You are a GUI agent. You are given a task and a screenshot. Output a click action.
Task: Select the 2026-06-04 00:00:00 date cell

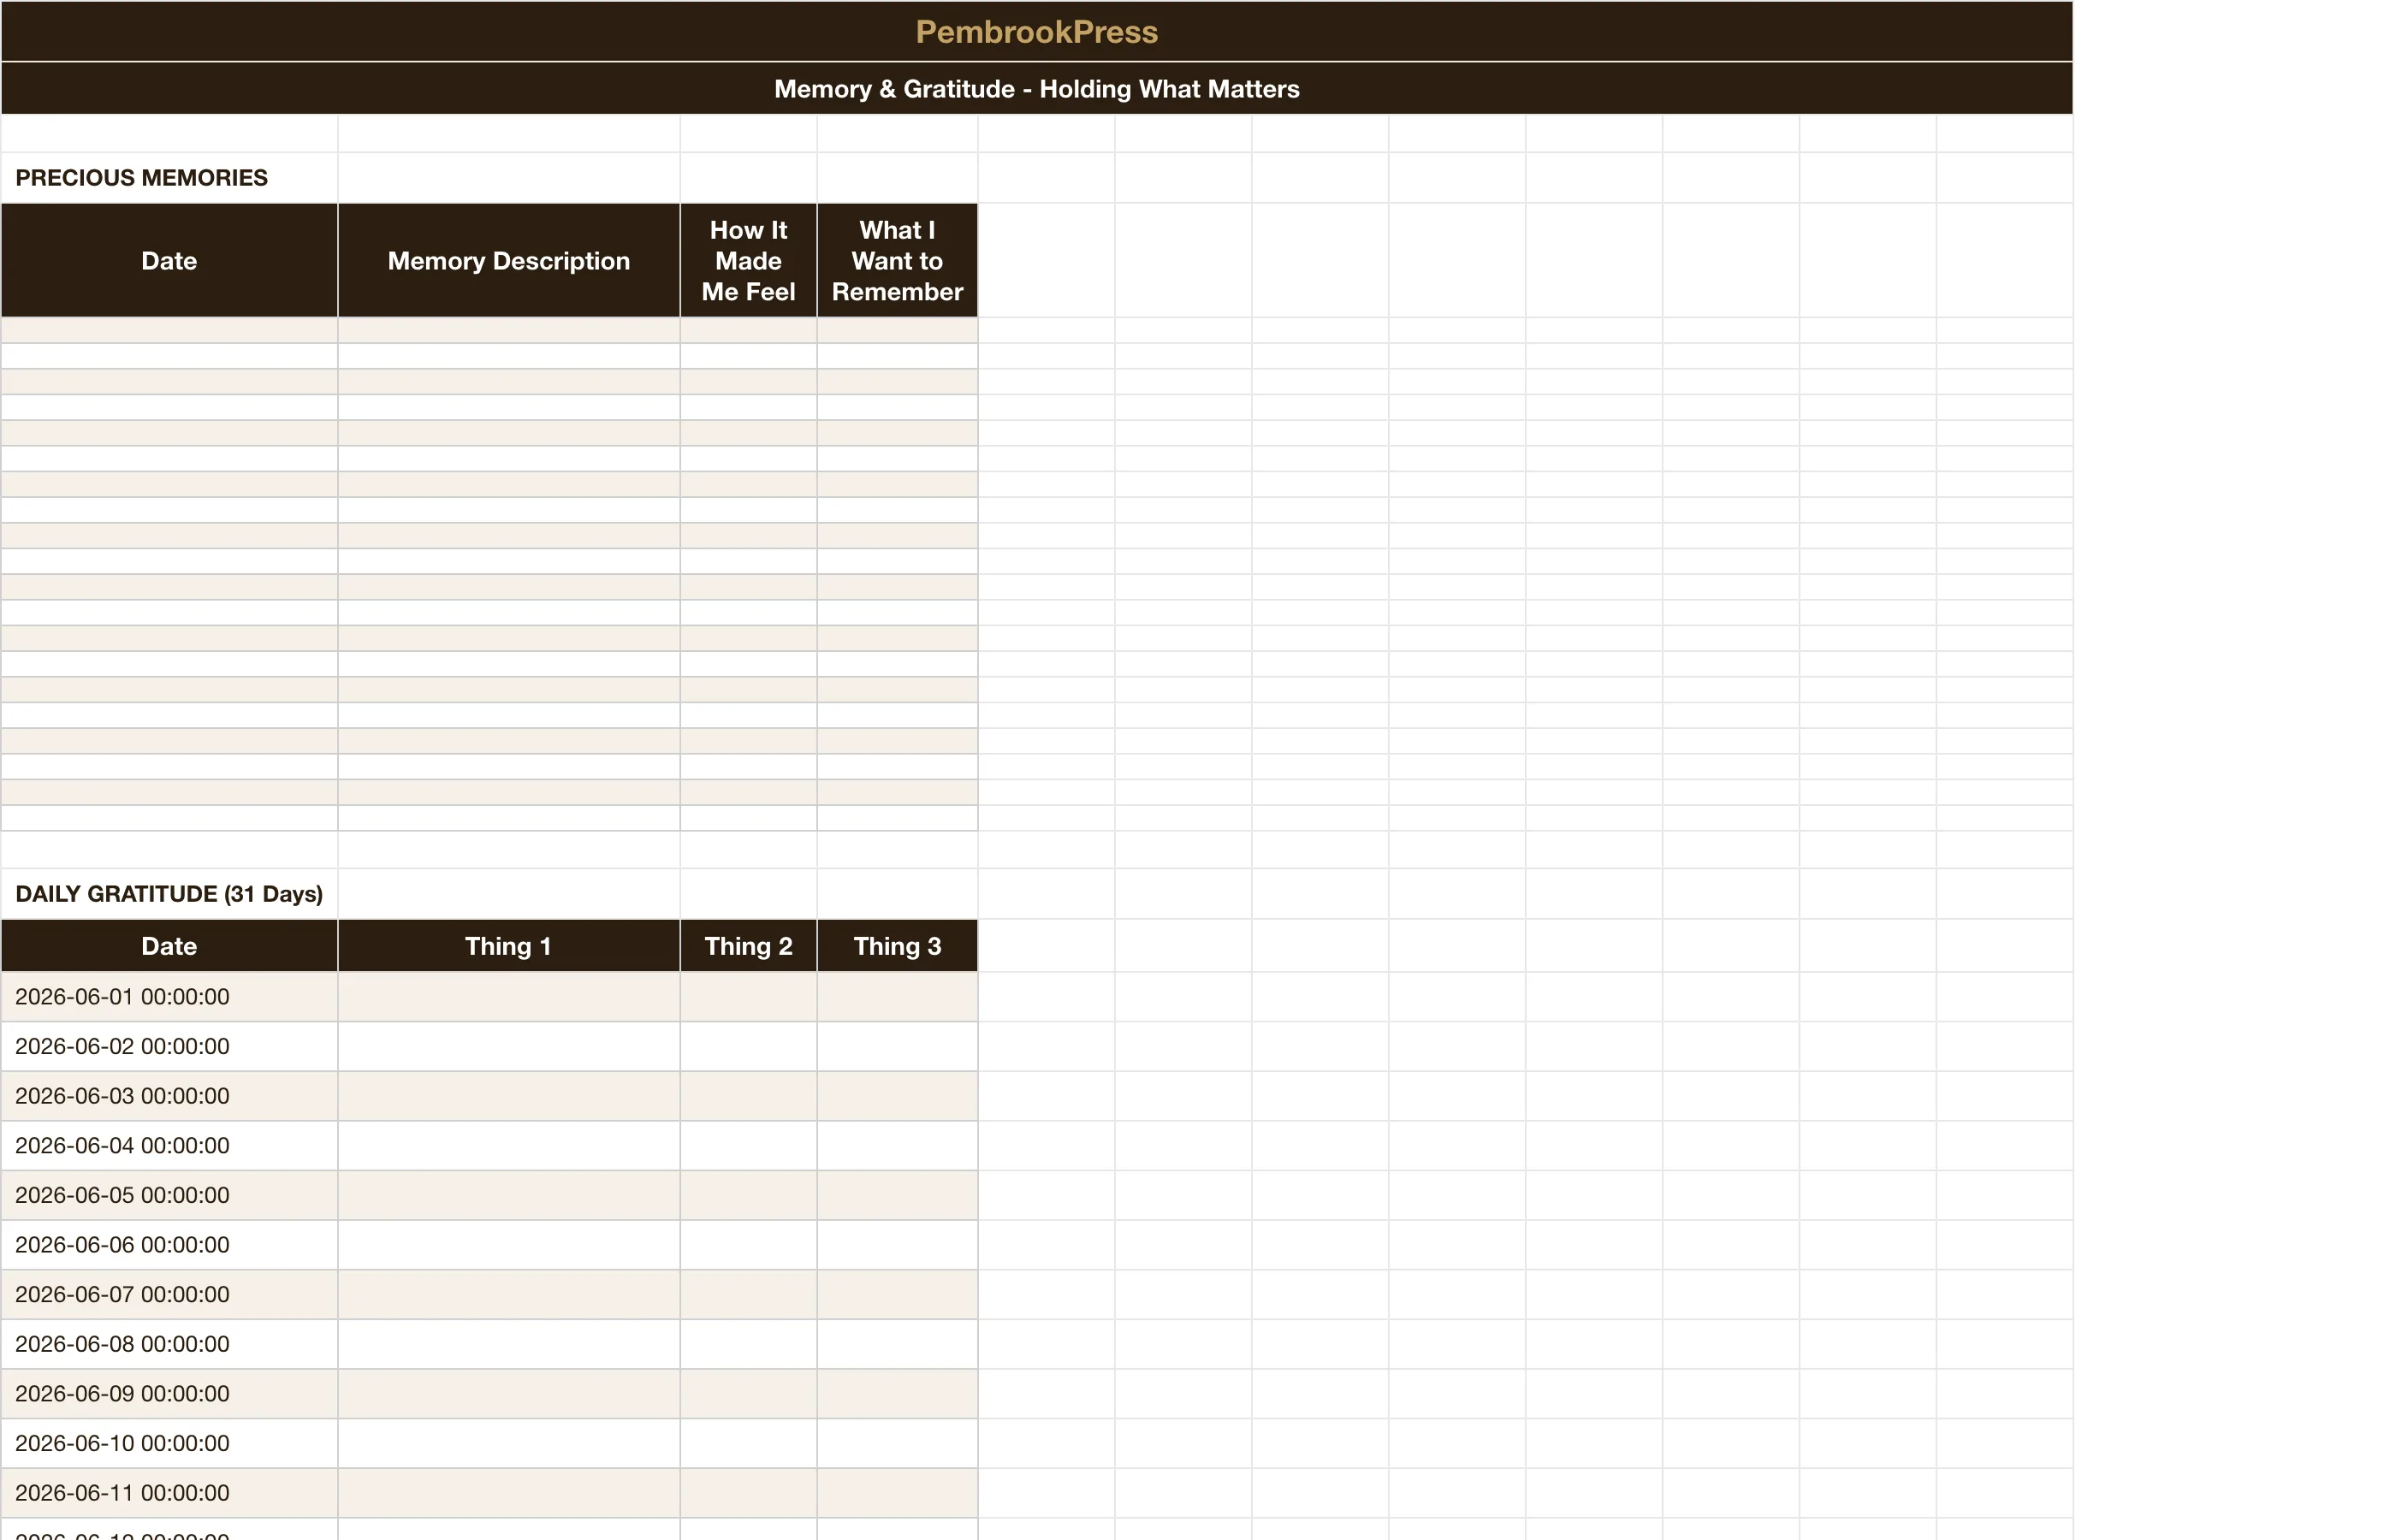(169, 1146)
